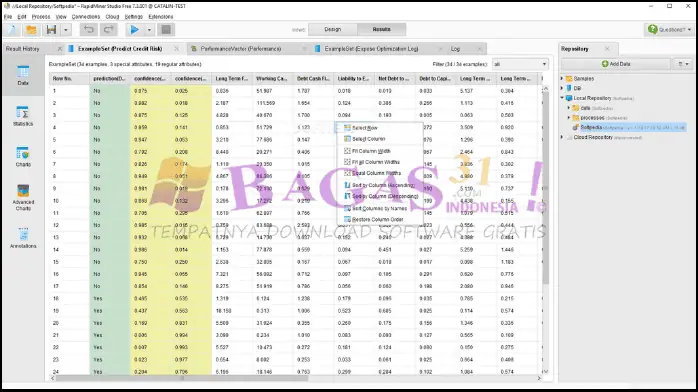Click the scroll left arrow

[x=53, y=378]
